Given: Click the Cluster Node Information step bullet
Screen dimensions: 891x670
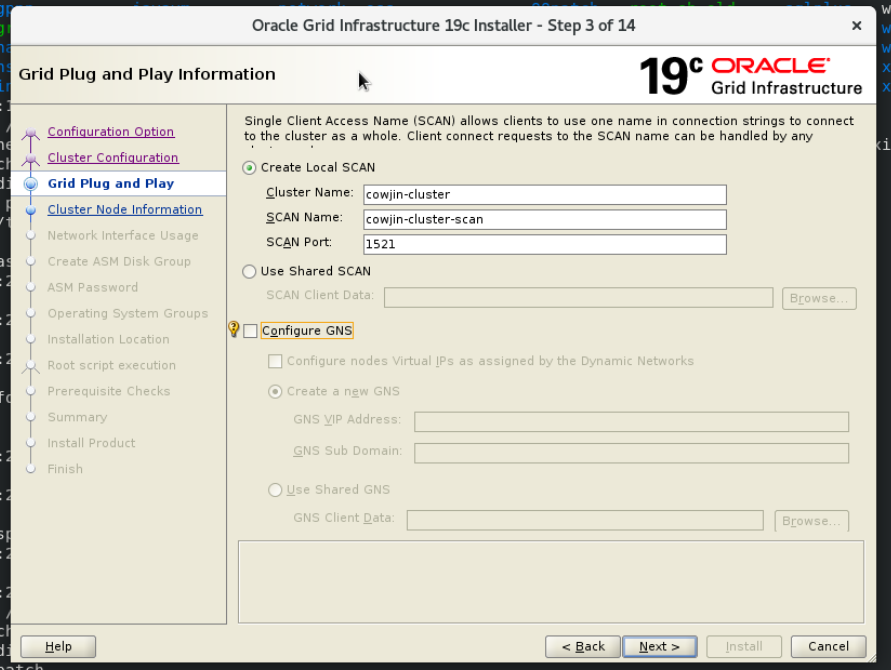Looking at the screenshot, I should click(x=31, y=210).
